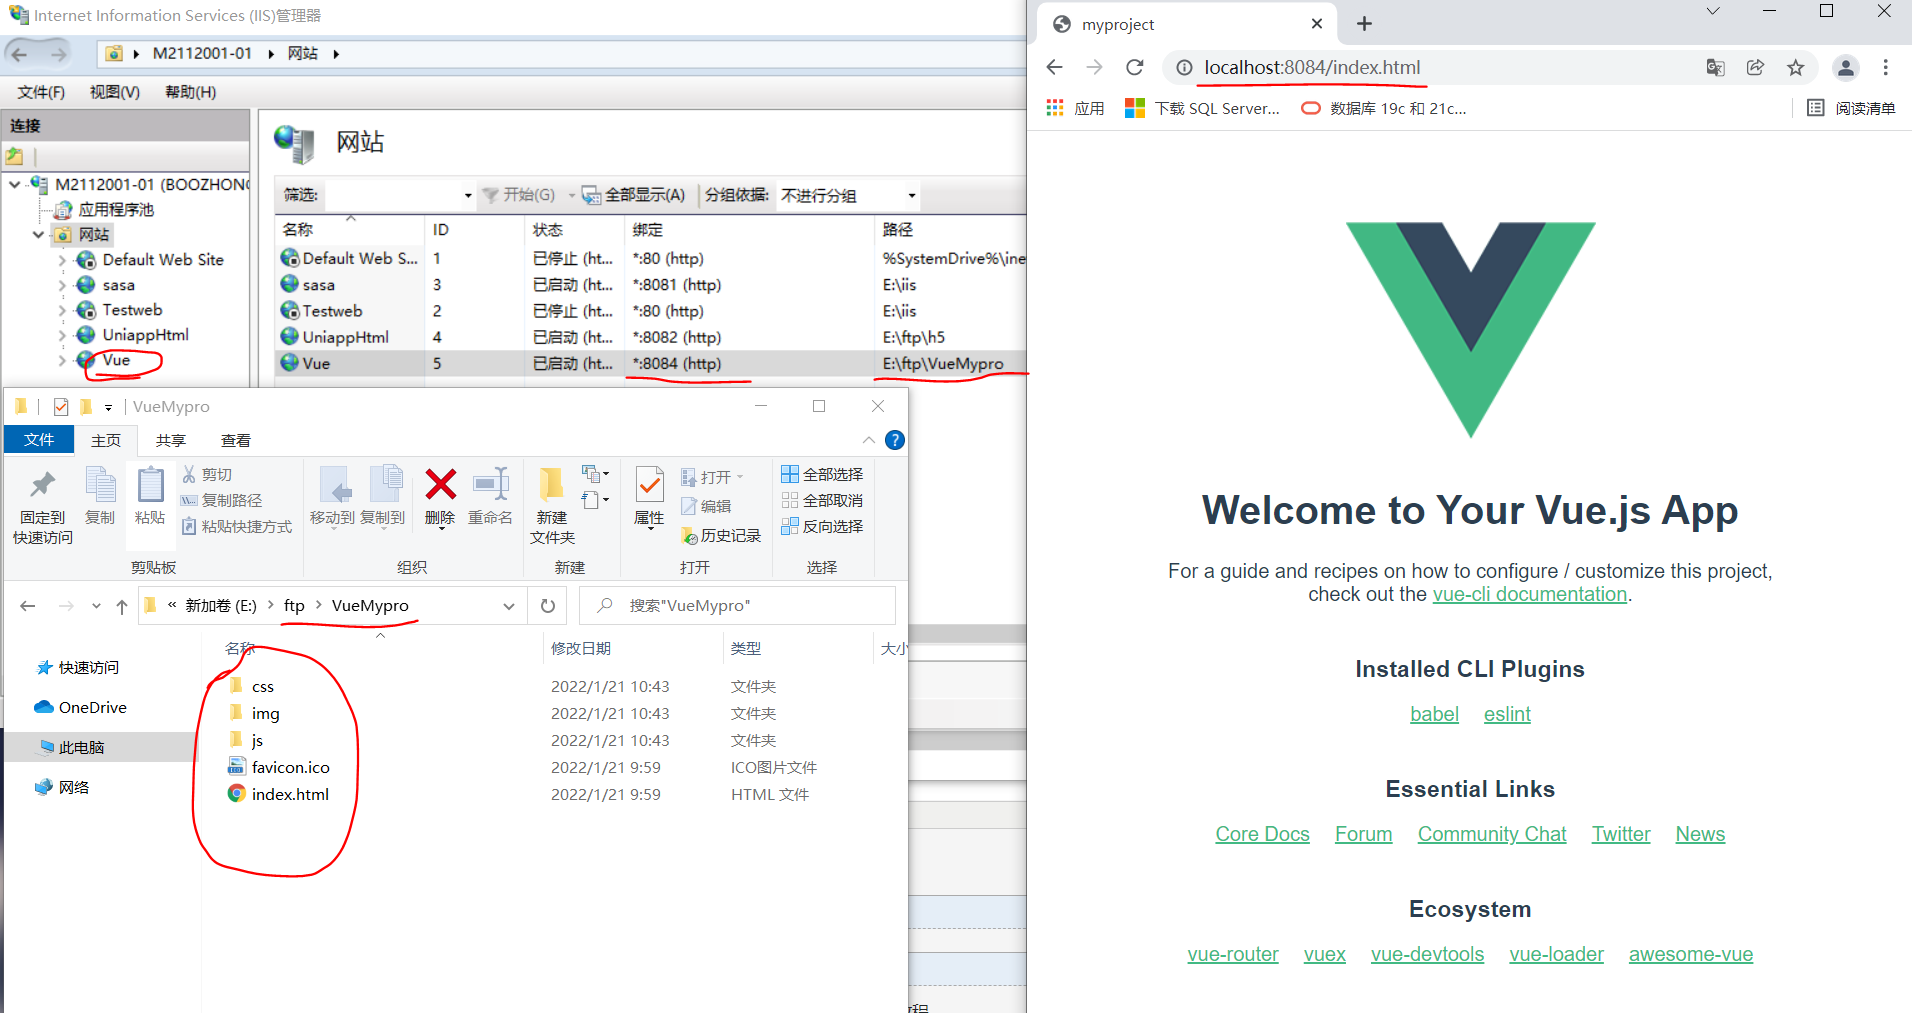Open the vue-router link

[x=1233, y=954]
